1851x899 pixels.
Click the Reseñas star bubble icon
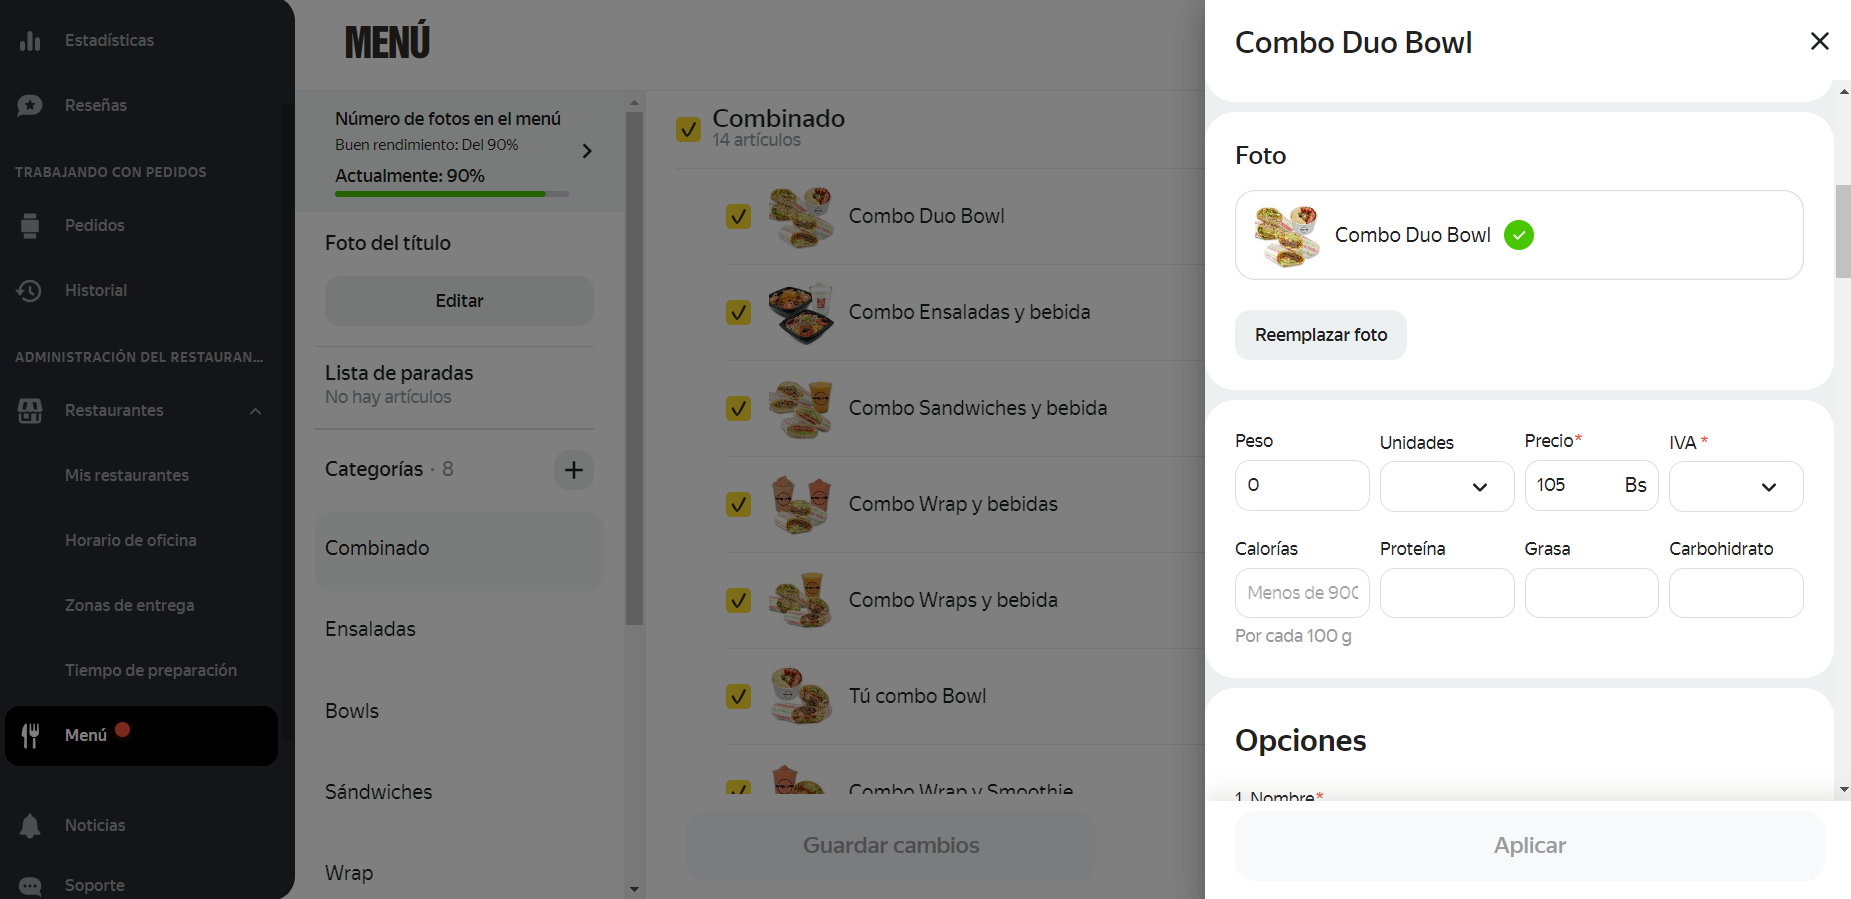point(30,105)
